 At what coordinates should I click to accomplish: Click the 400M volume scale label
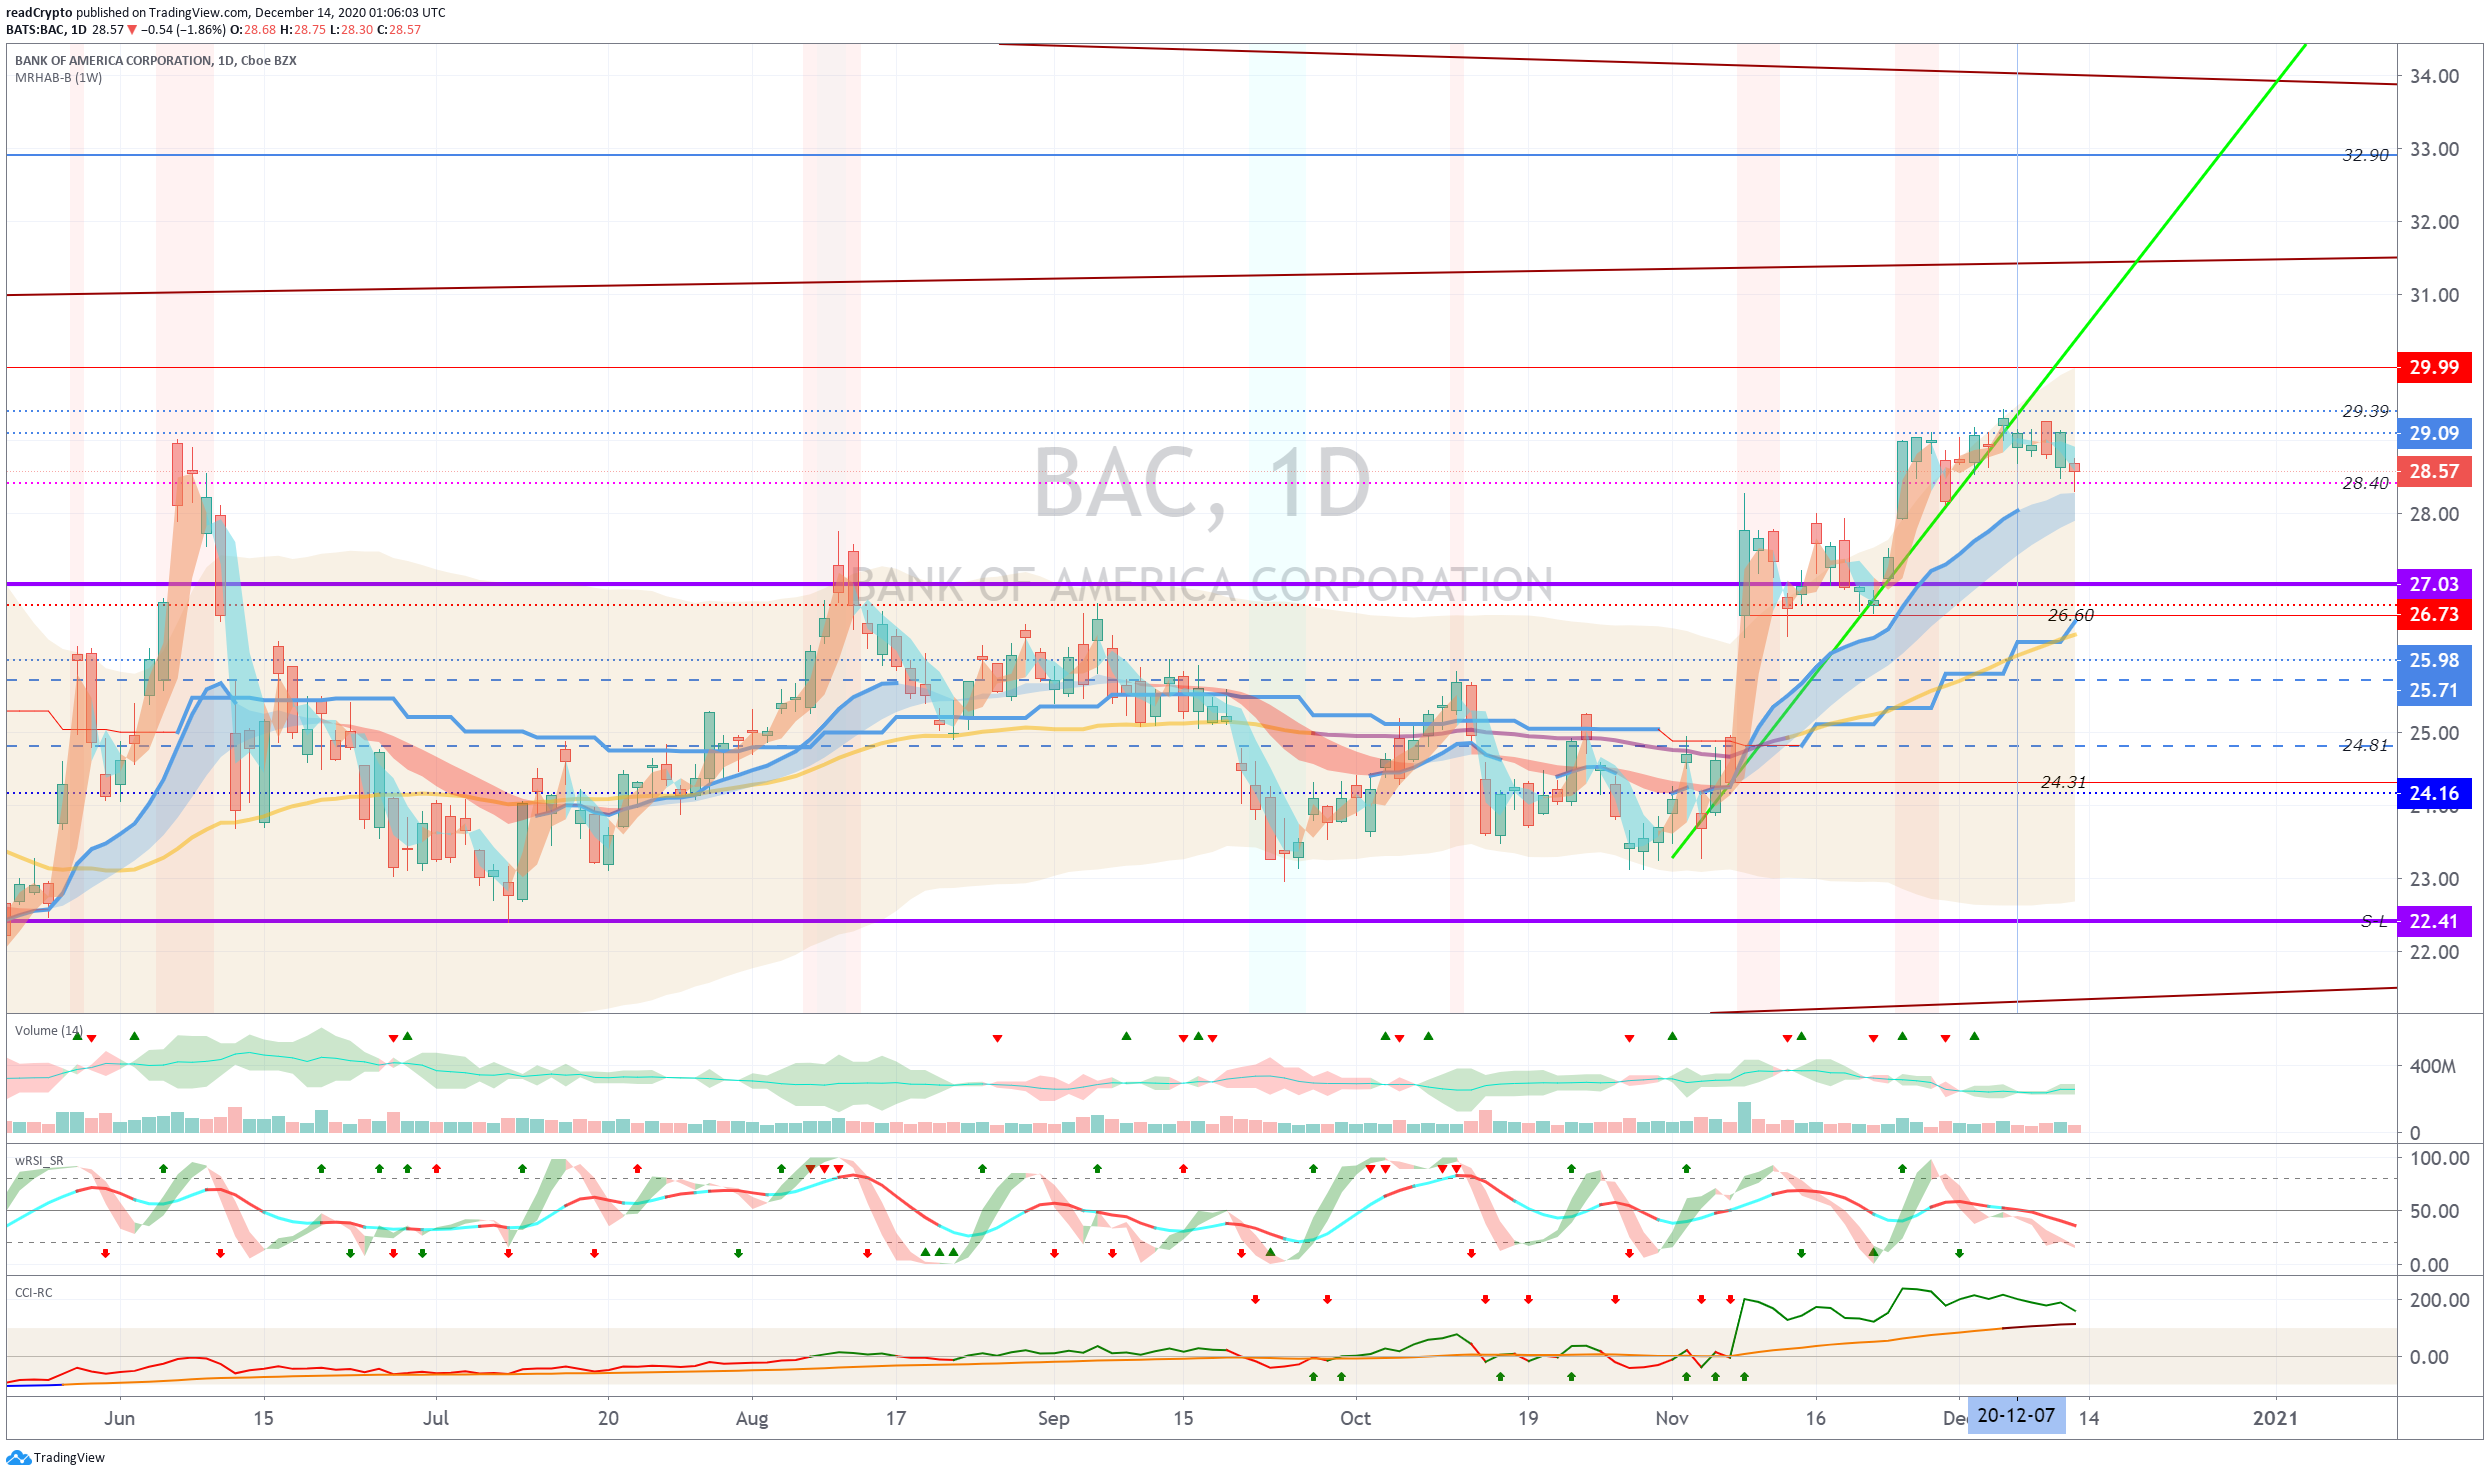click(2433, 1066)
